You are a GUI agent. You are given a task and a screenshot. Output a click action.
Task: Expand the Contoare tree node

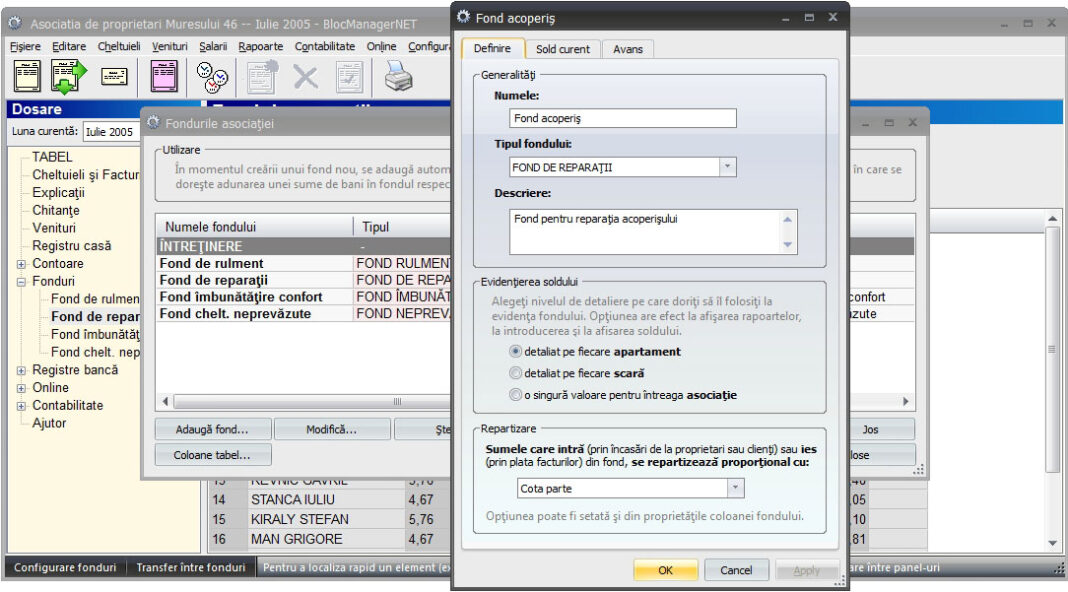click(x=21, y=264)
